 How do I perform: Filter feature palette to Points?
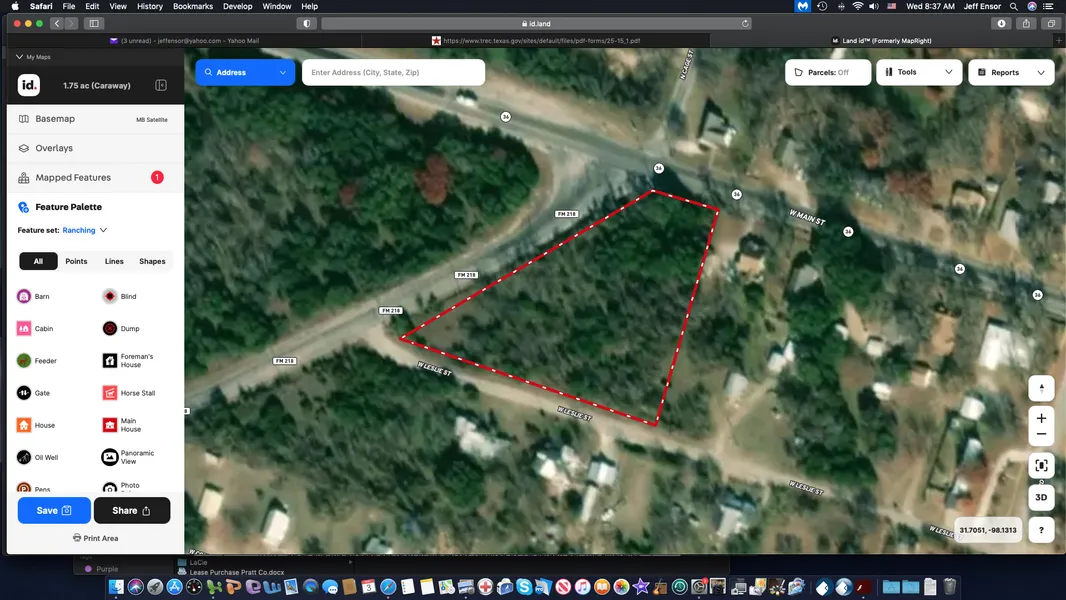point(76,261)
